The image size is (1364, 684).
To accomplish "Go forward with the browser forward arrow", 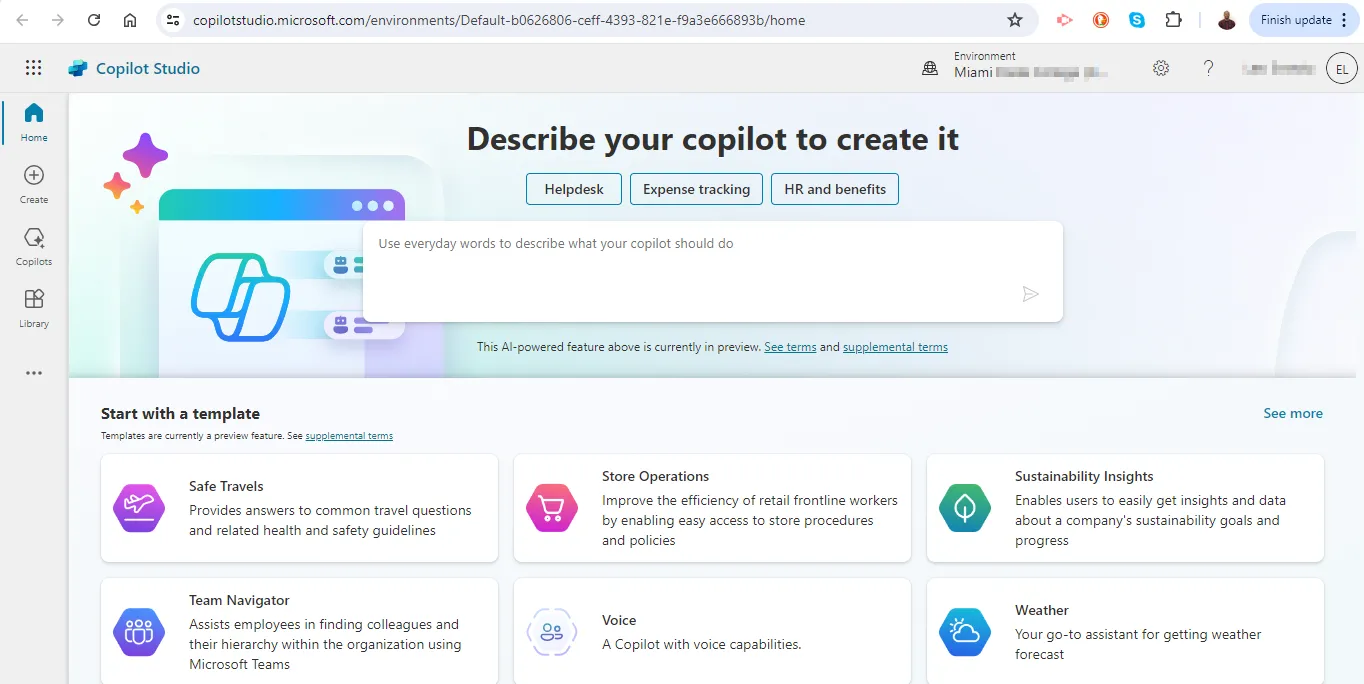I will [58, 20].
